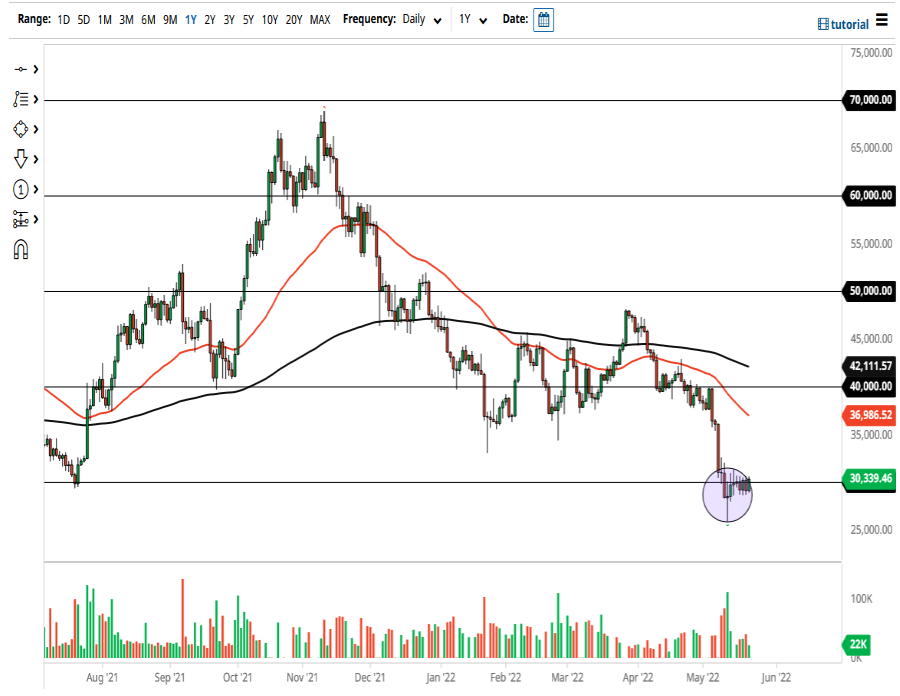Choose the down arrow annotation tool
Image resolution: width=900 pixels, height=696 pixels.
coord(20,159)
